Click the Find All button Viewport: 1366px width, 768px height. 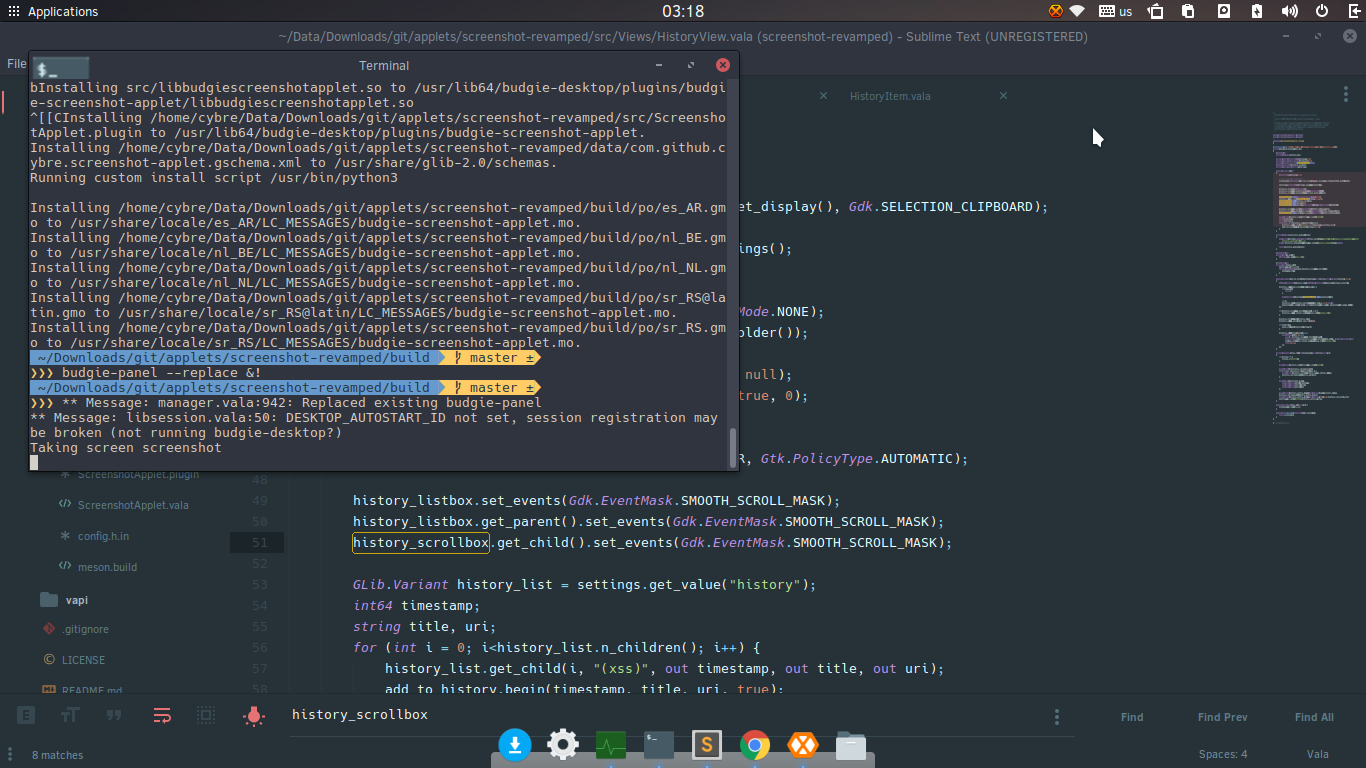pyautogui.click(x=1314, y=717)
